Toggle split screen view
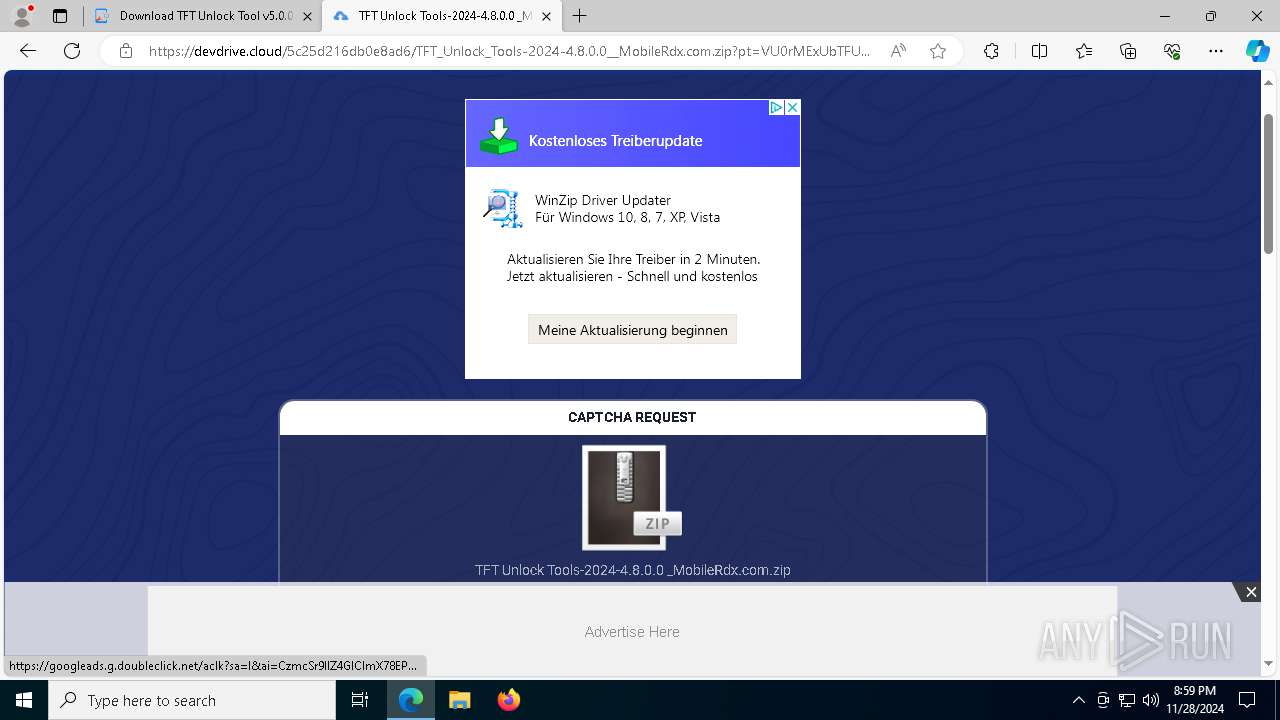 point(1039,51)
